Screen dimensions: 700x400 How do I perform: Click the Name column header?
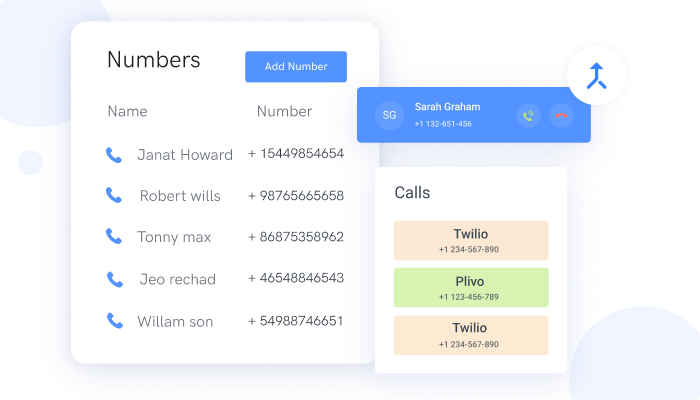coord(127,111)
